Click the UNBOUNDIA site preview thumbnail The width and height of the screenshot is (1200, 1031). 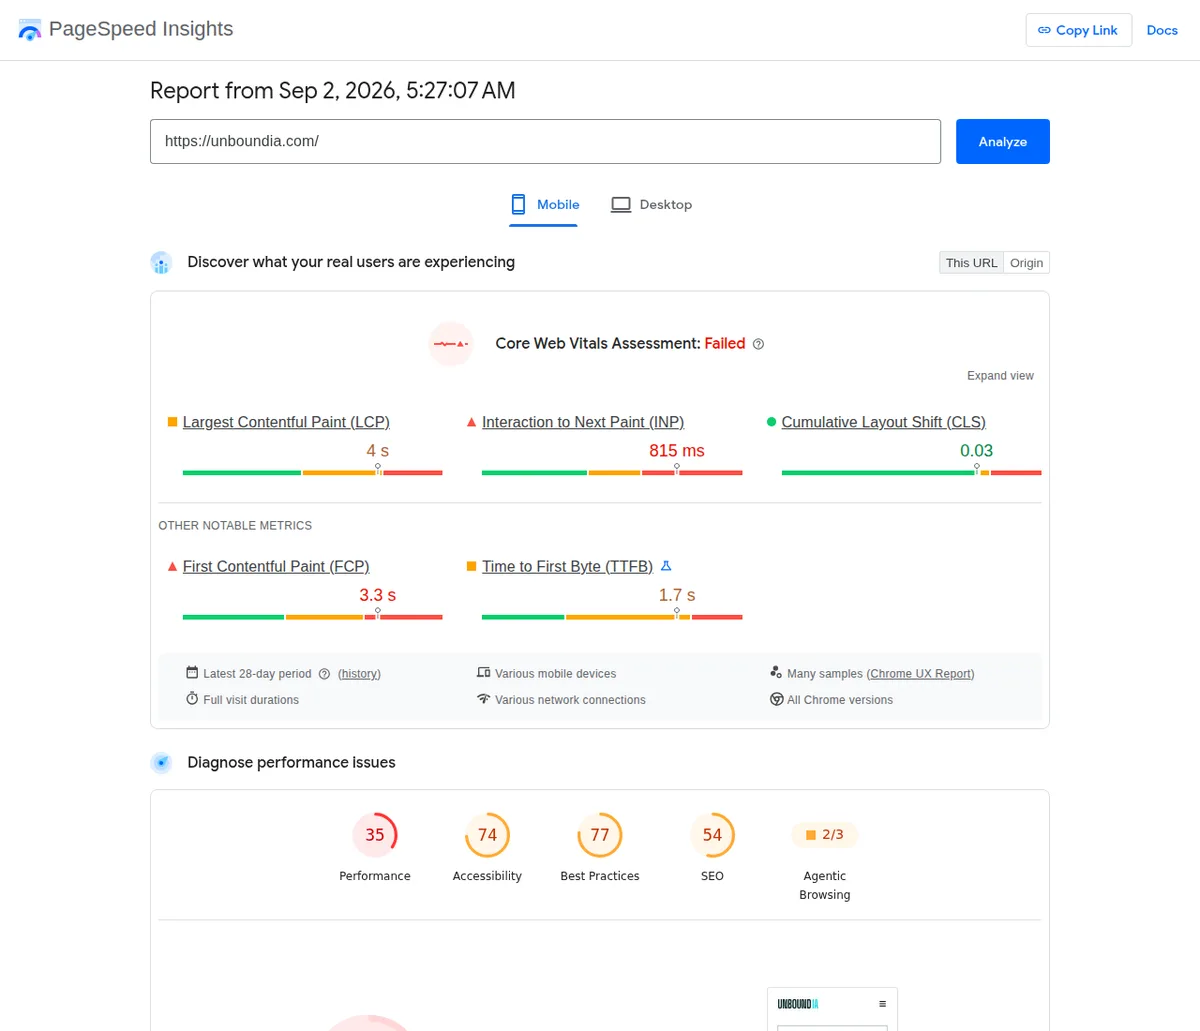coord(832,1009)
